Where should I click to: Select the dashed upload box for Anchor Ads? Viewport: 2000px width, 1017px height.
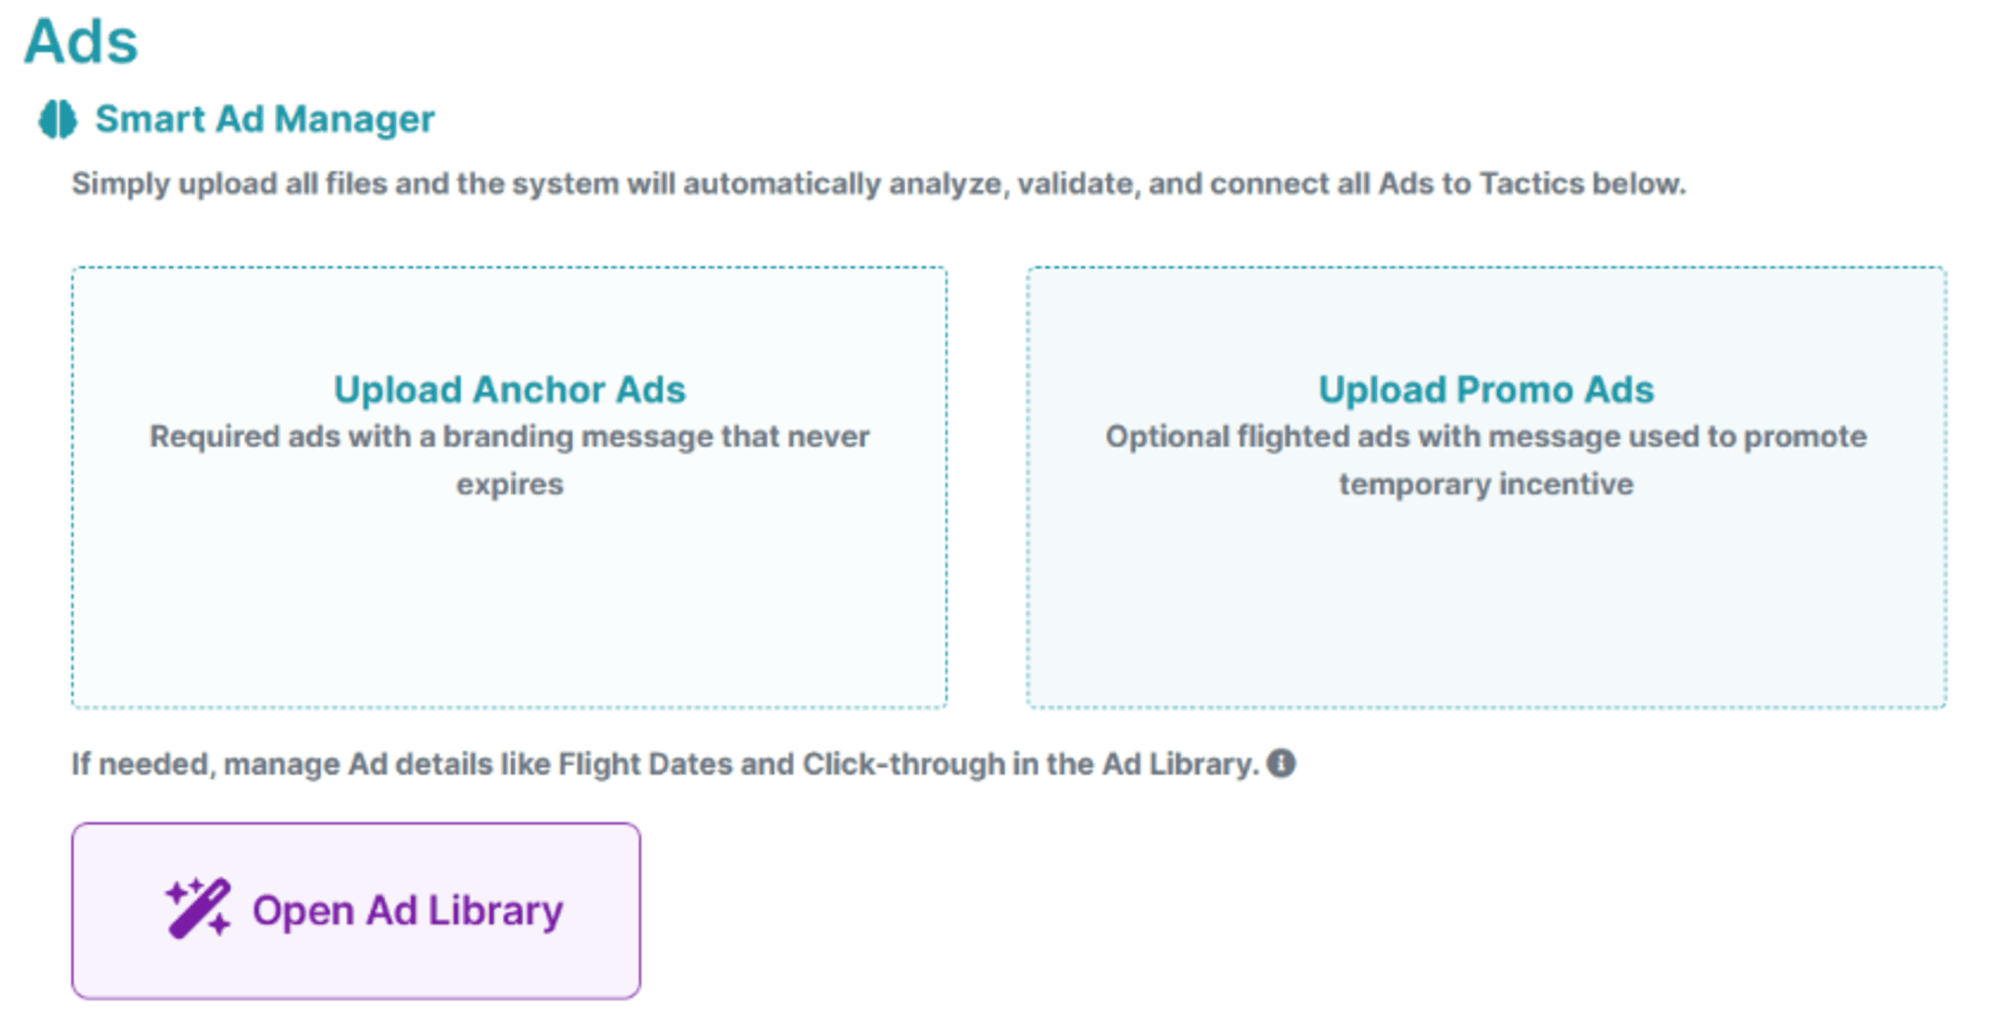coord(510,485)
